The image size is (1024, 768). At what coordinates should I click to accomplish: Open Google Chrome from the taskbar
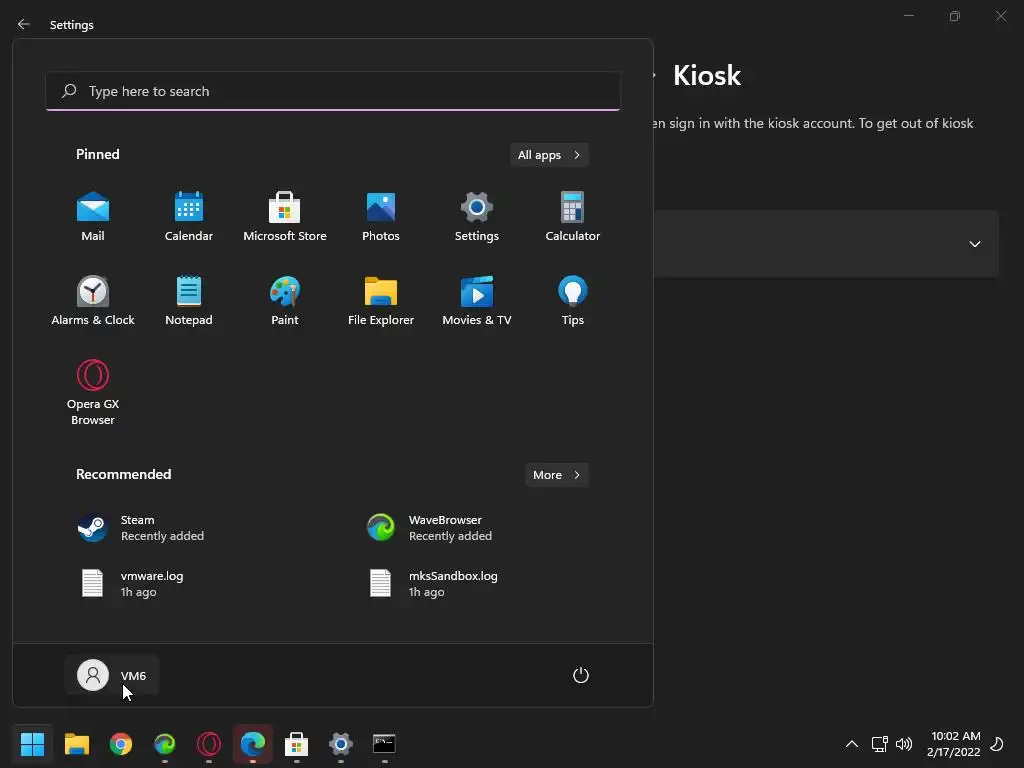121,744
